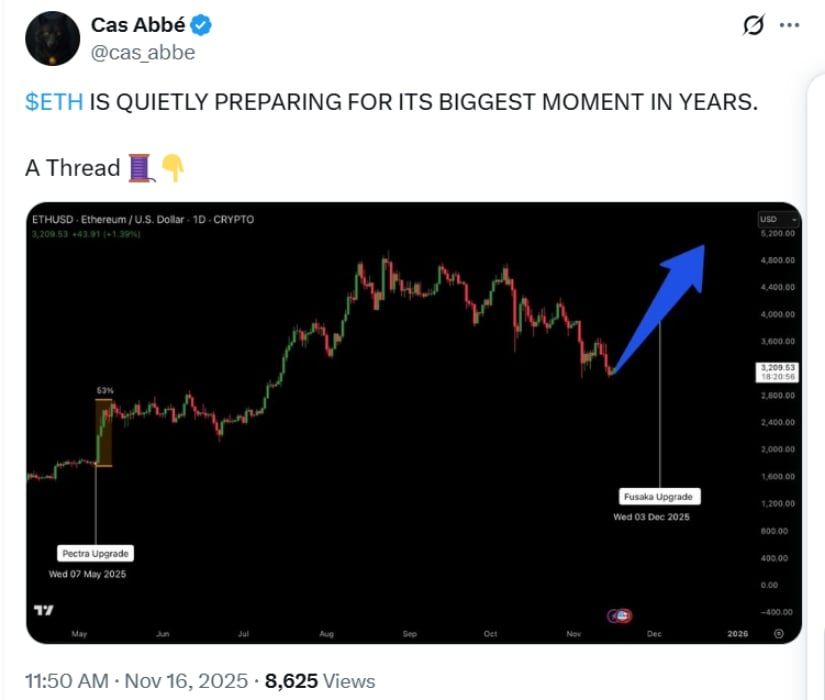Click the TradingView logo on chart

point(43,610)
